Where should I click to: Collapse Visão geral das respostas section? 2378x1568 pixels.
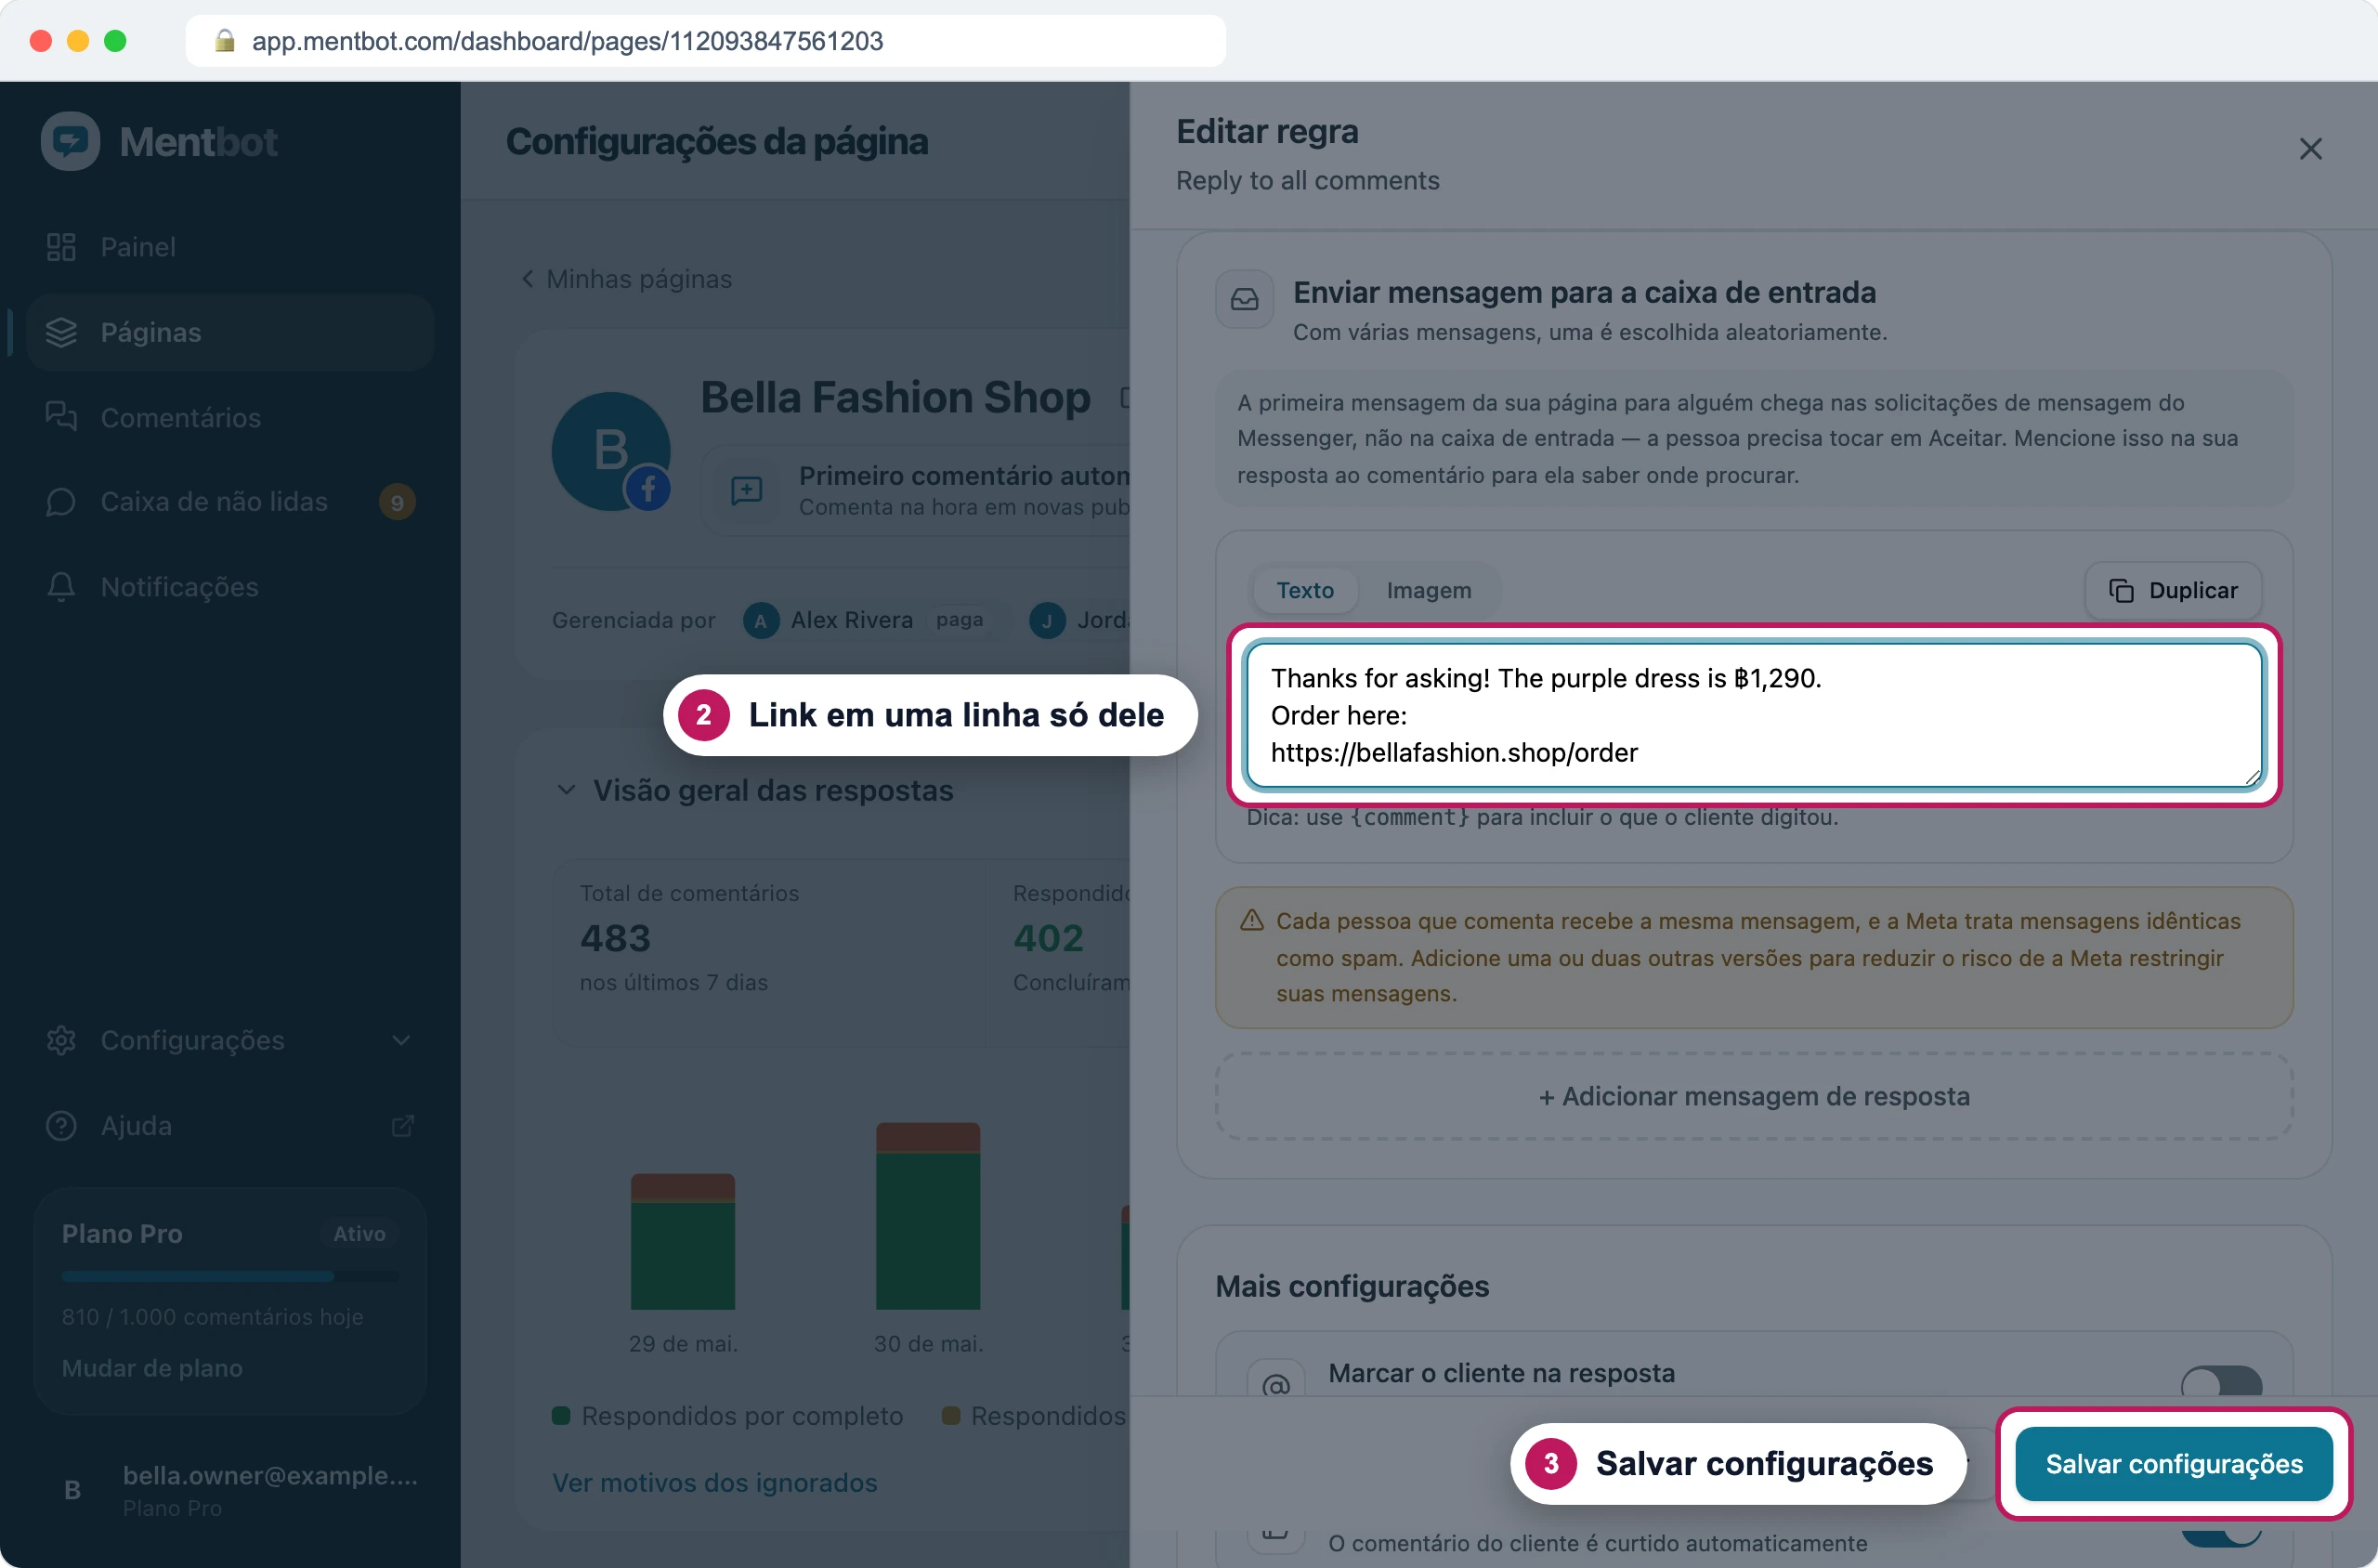(x=567, y=790)
